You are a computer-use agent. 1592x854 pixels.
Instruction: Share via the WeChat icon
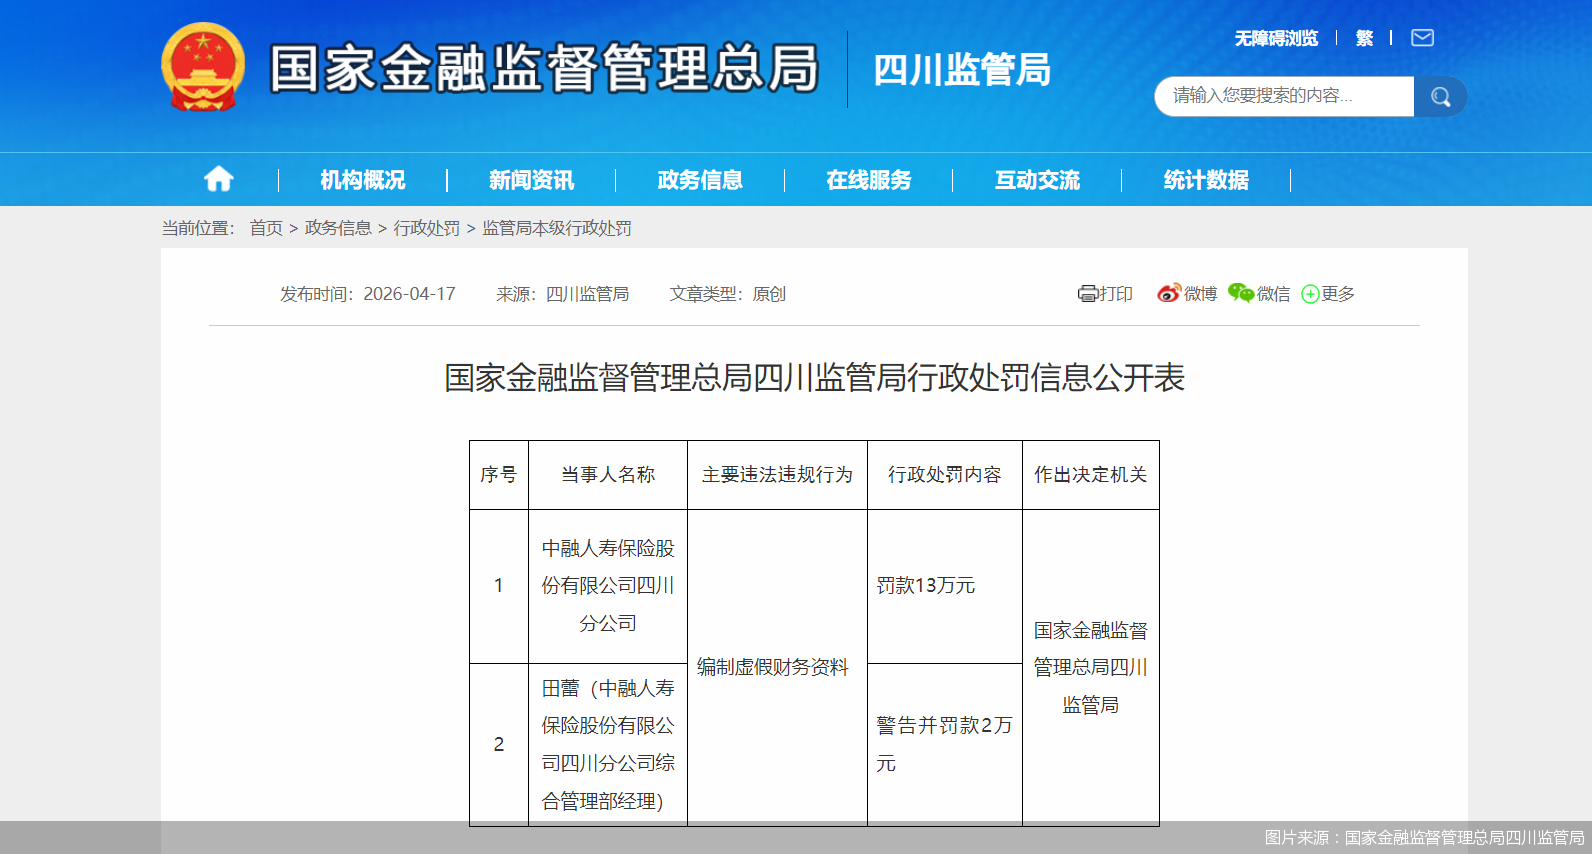pos(1241,293)
